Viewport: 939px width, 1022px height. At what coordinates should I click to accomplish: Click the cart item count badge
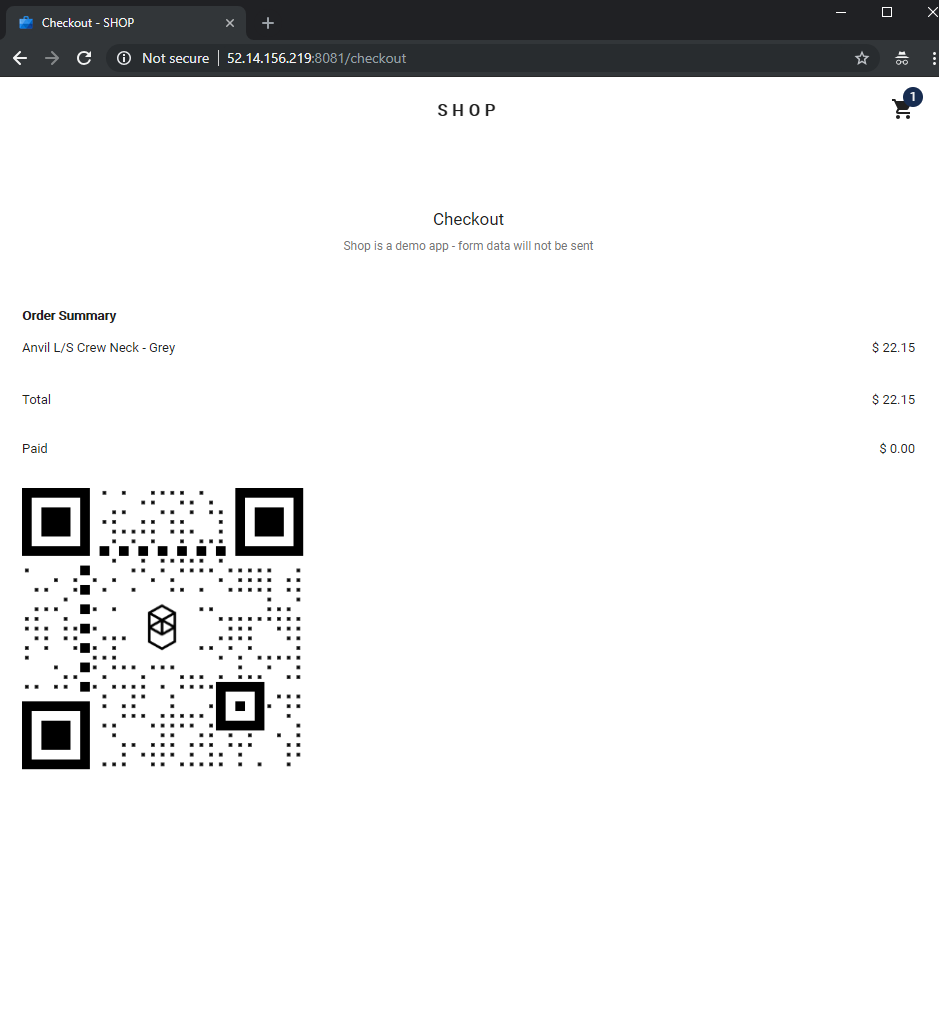[913, 97]
